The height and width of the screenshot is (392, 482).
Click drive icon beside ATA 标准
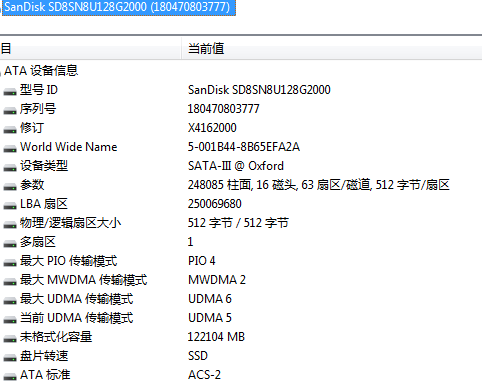[x=10, y=376]
